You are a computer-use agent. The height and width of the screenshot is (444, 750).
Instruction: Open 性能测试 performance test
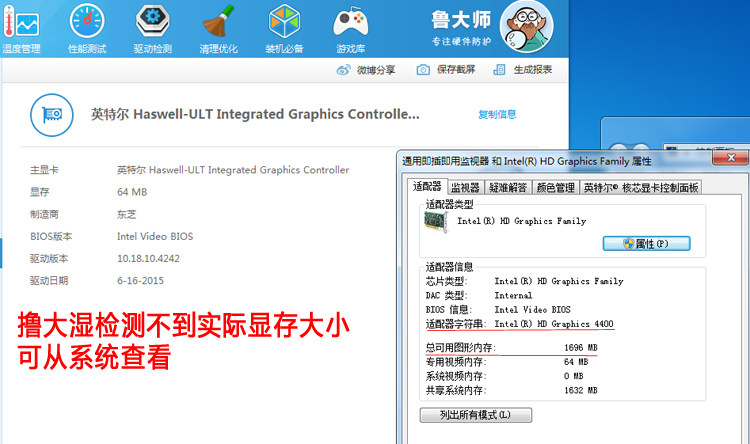87,29
